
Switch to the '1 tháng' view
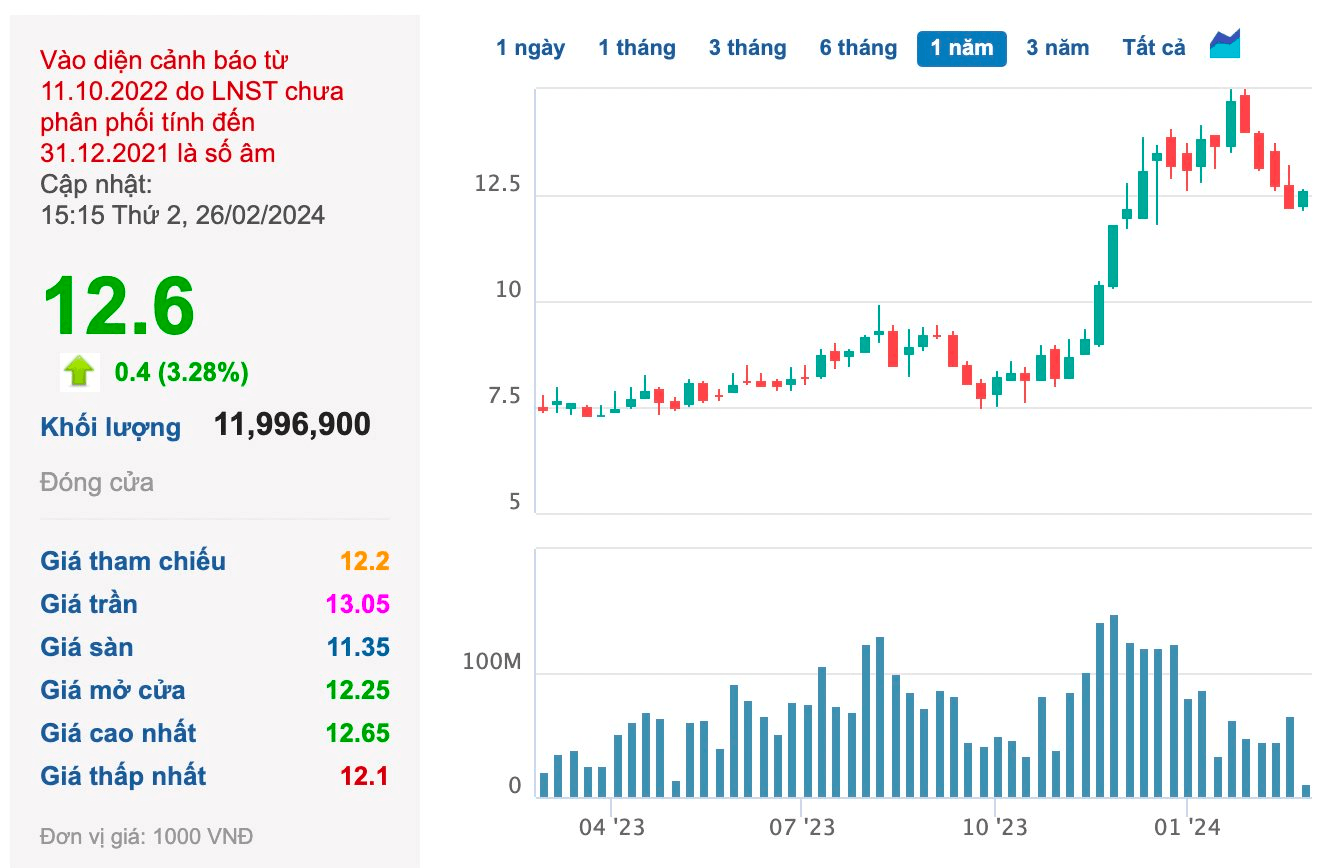pos(638,47)
